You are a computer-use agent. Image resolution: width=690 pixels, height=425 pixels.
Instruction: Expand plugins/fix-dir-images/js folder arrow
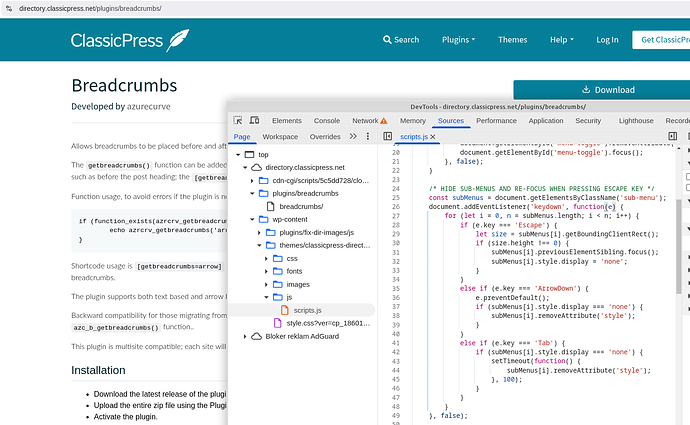[259, 232]
